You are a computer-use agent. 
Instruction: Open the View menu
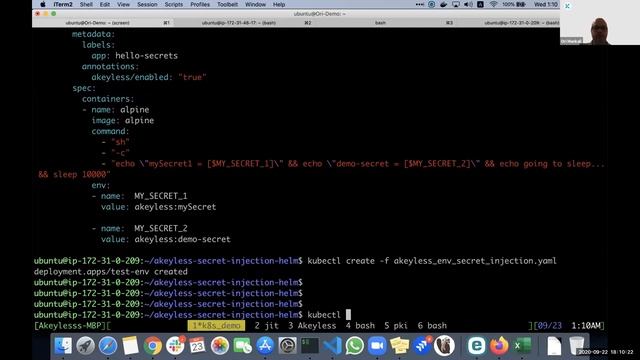[x=123, y=4]
